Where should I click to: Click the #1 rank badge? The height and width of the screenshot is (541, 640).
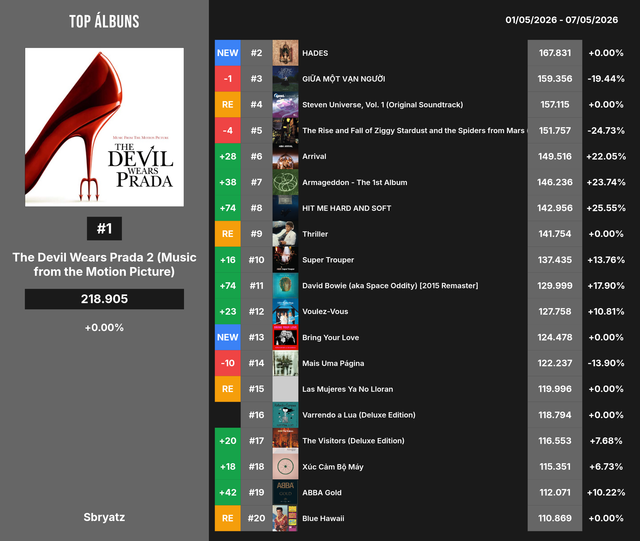point(104,229)
